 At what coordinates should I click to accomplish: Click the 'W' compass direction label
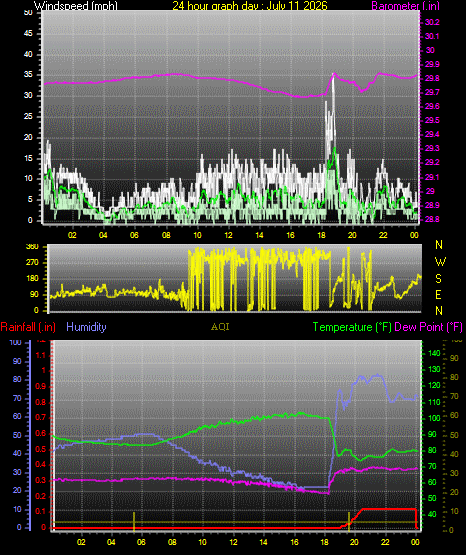click(440, 262)
